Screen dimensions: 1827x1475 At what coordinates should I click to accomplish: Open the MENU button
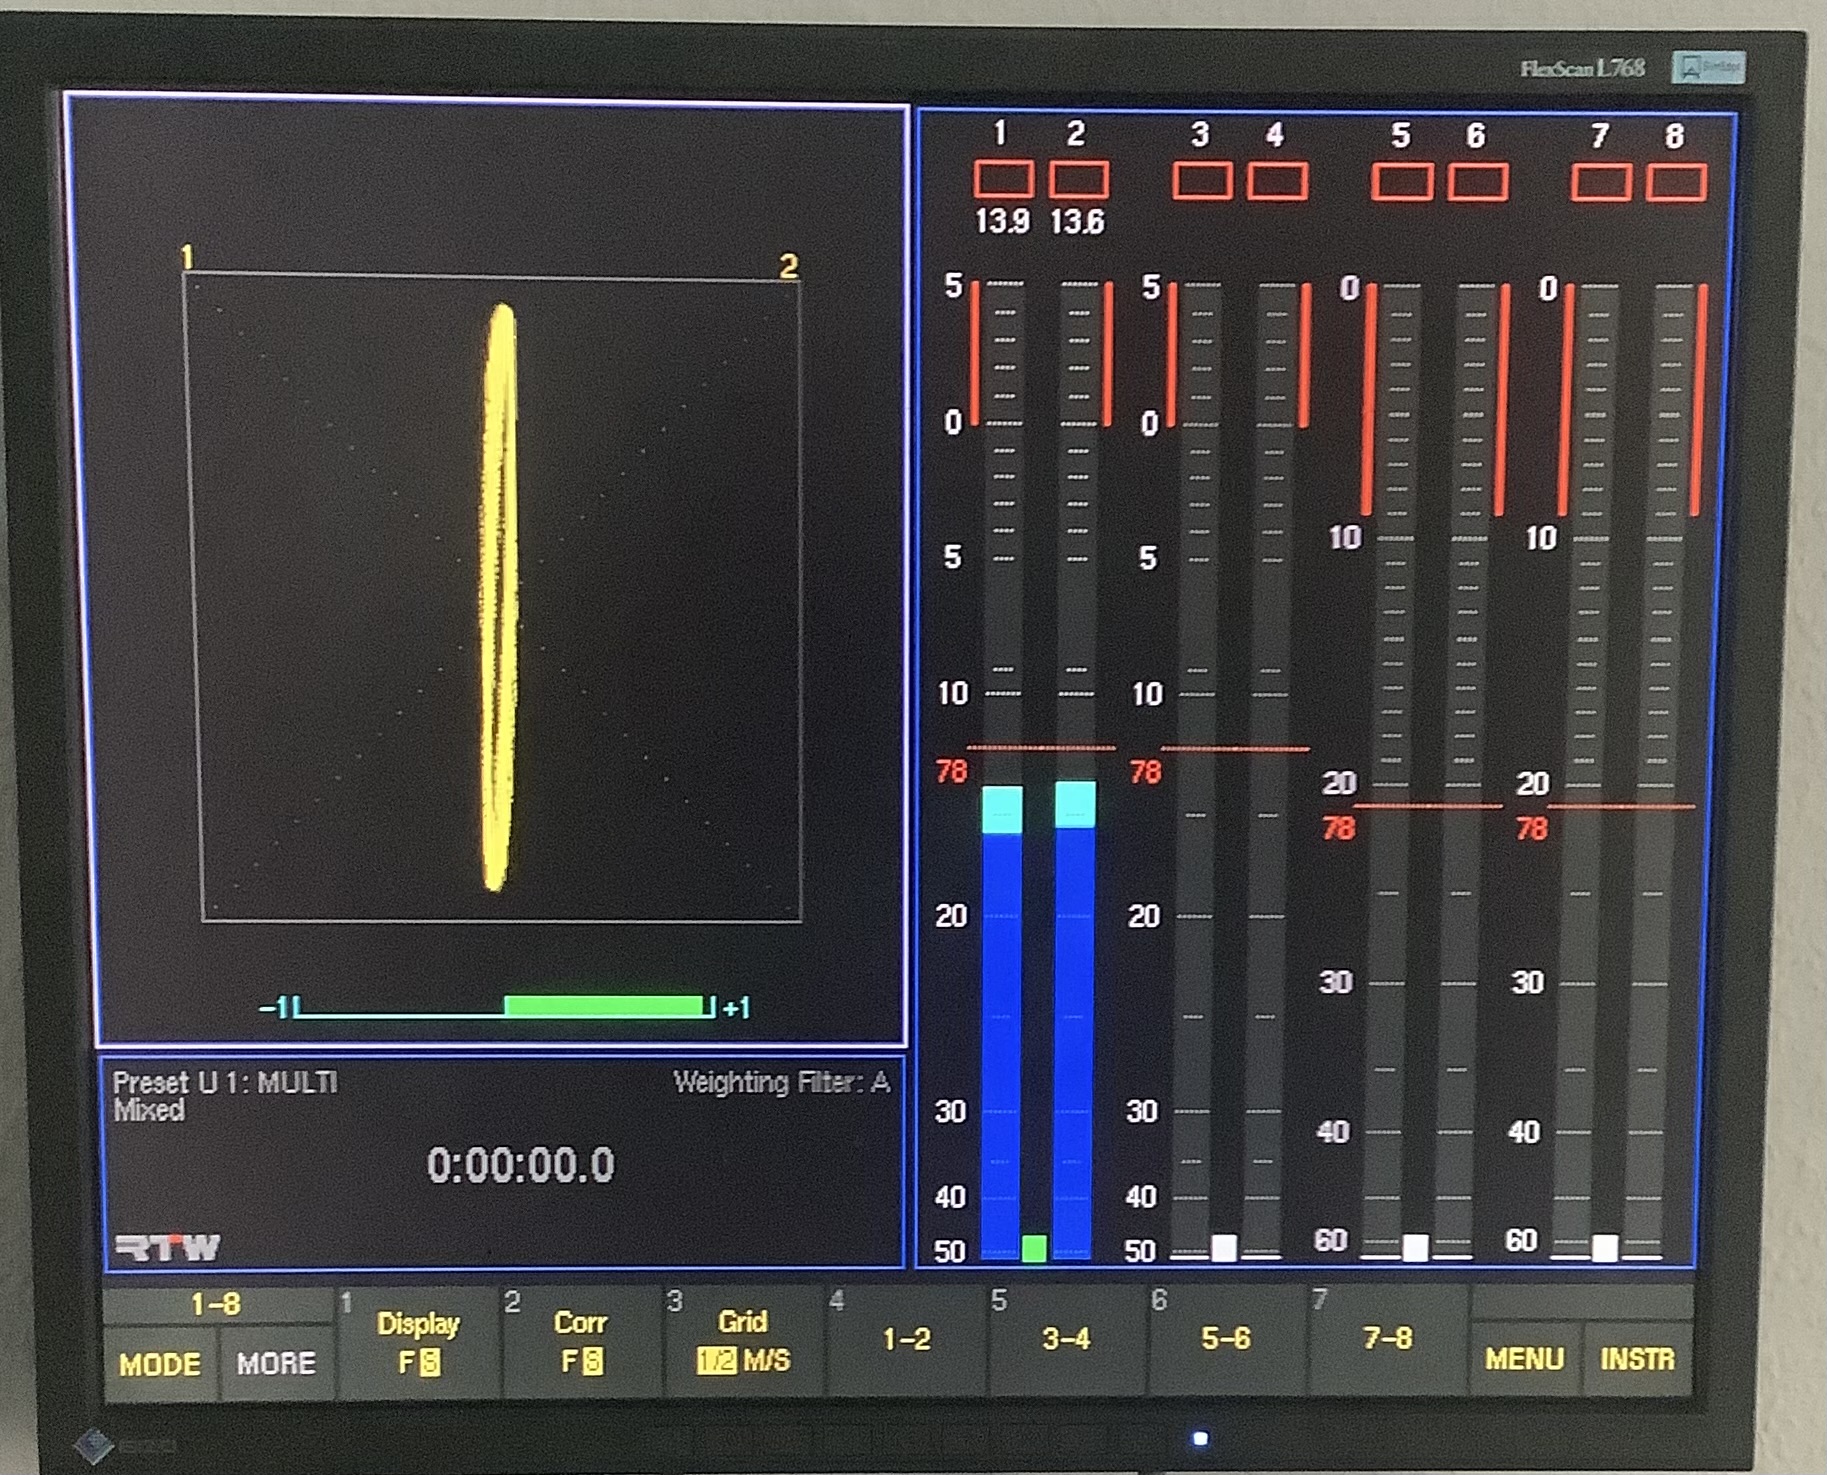pyautogui.click(x=1524, y=1358)
